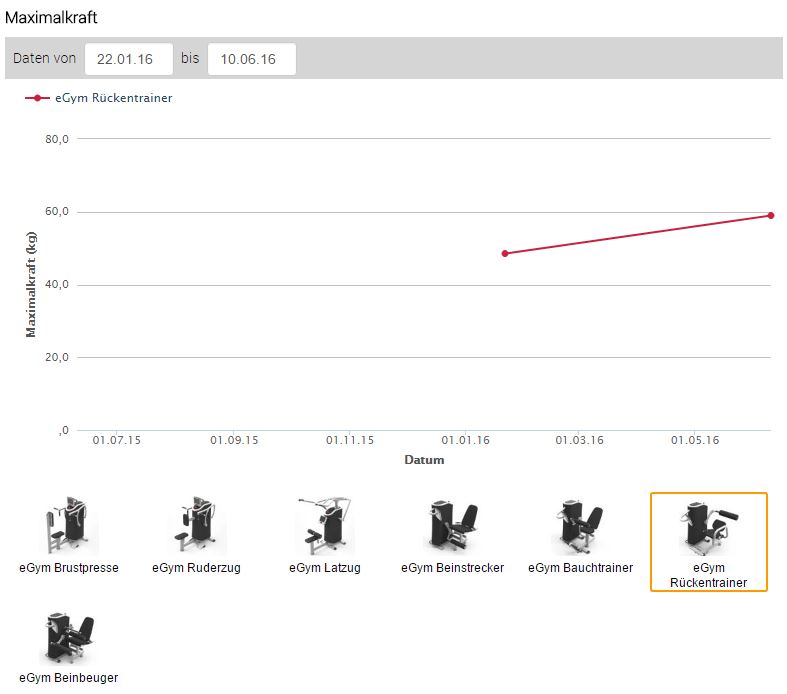787x694 pixels.
Task: Pick the eGym Beinstrecker machine image
Action: tap(452, 526)
